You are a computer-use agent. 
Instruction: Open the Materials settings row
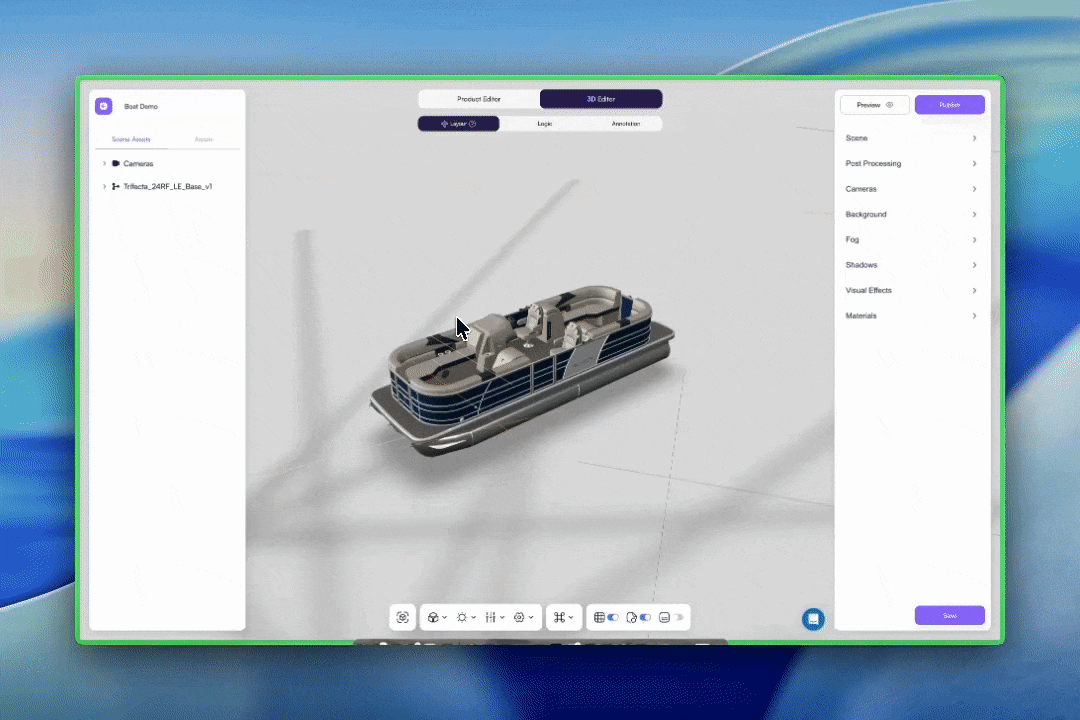[911, 316]
